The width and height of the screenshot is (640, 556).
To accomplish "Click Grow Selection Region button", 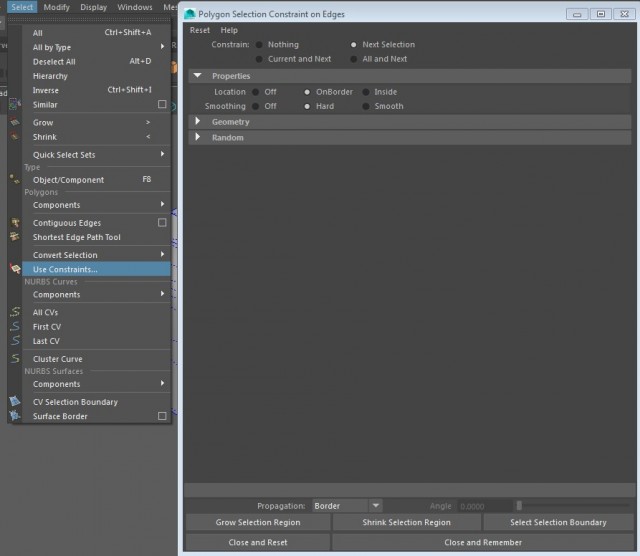I will click(x=258, y=523).
